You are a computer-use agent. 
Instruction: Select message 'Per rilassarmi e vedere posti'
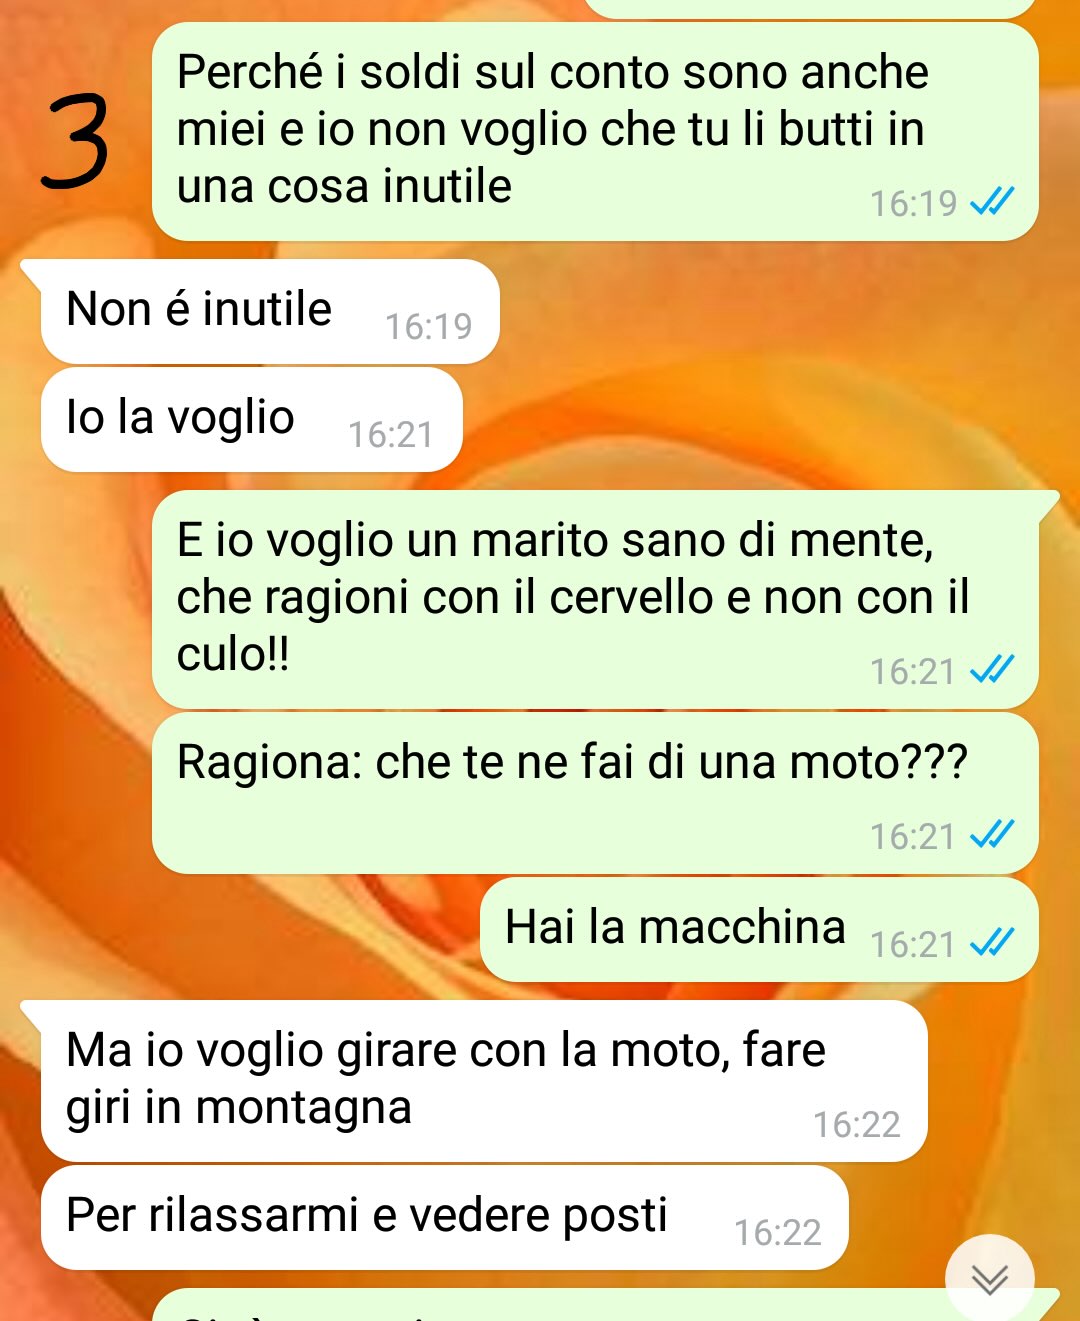pyautogui.click(x=444, y=1217)
